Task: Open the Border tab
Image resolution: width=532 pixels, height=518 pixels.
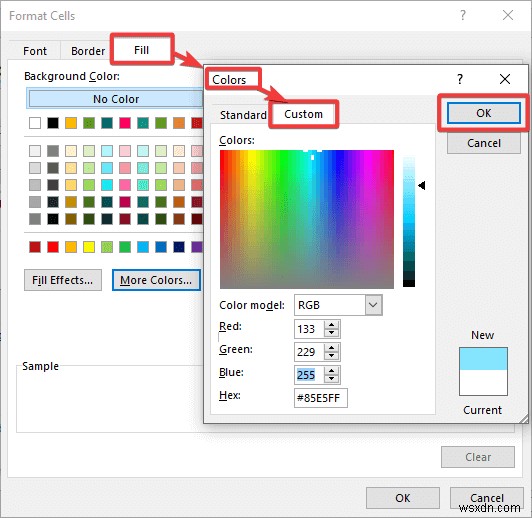Action: pyautogui.click(x=88, y=51)
